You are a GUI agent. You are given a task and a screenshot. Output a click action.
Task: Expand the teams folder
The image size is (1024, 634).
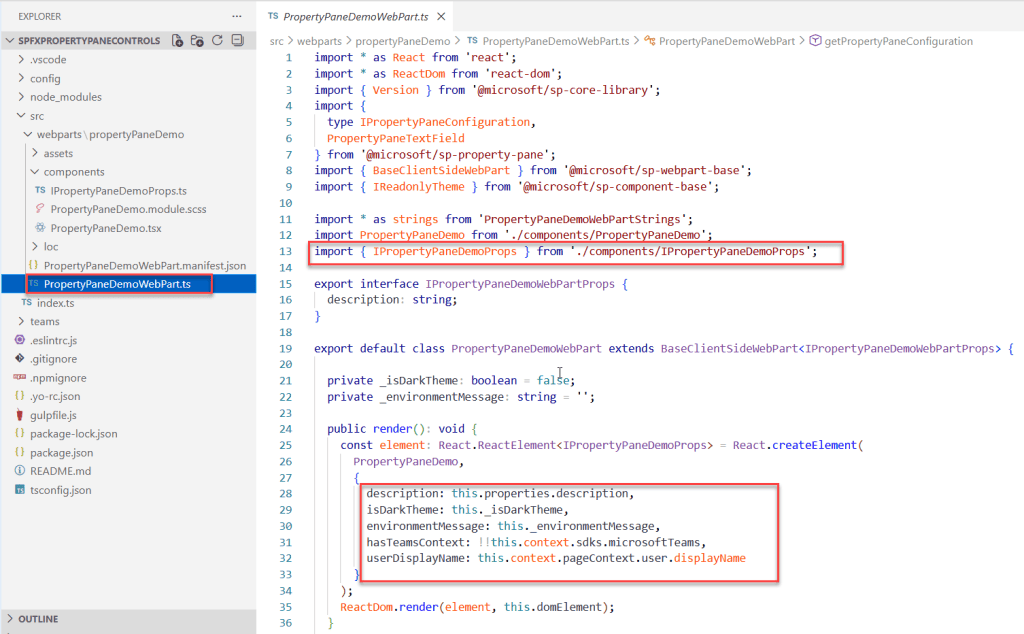click(21, 321)
